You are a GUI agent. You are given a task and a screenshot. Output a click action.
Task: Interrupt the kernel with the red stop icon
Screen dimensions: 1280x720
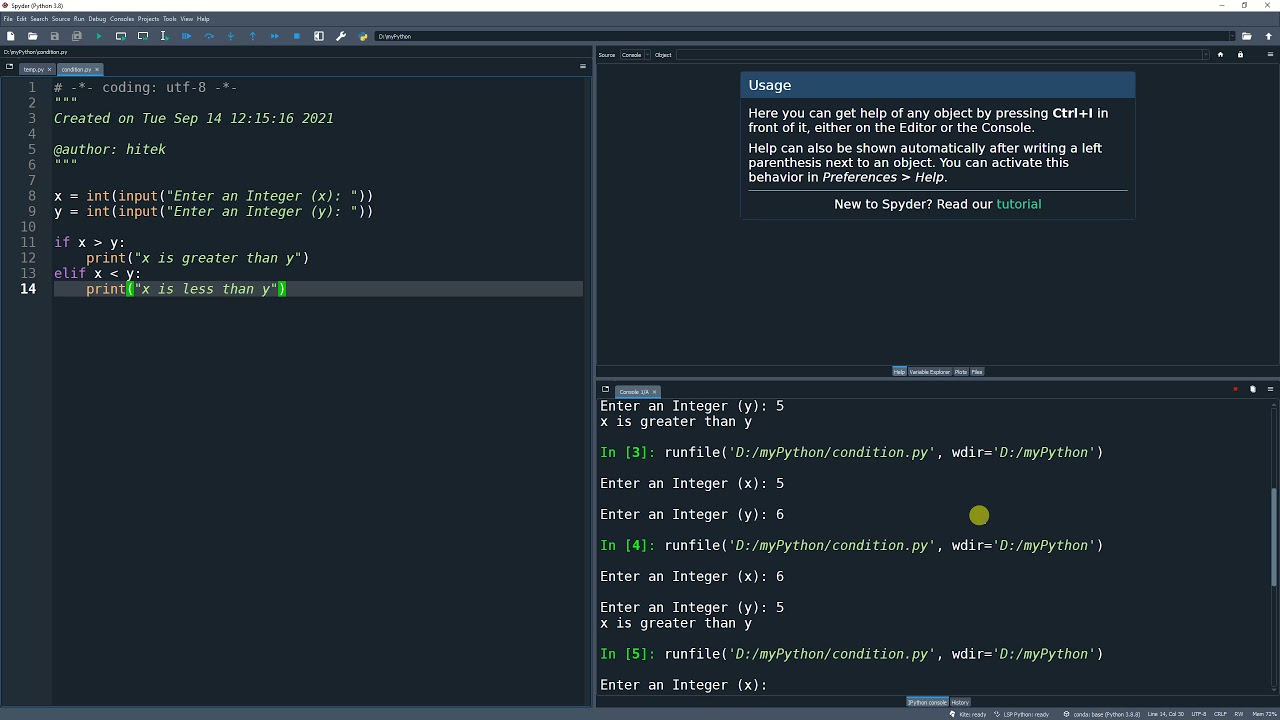(1235, 389)
